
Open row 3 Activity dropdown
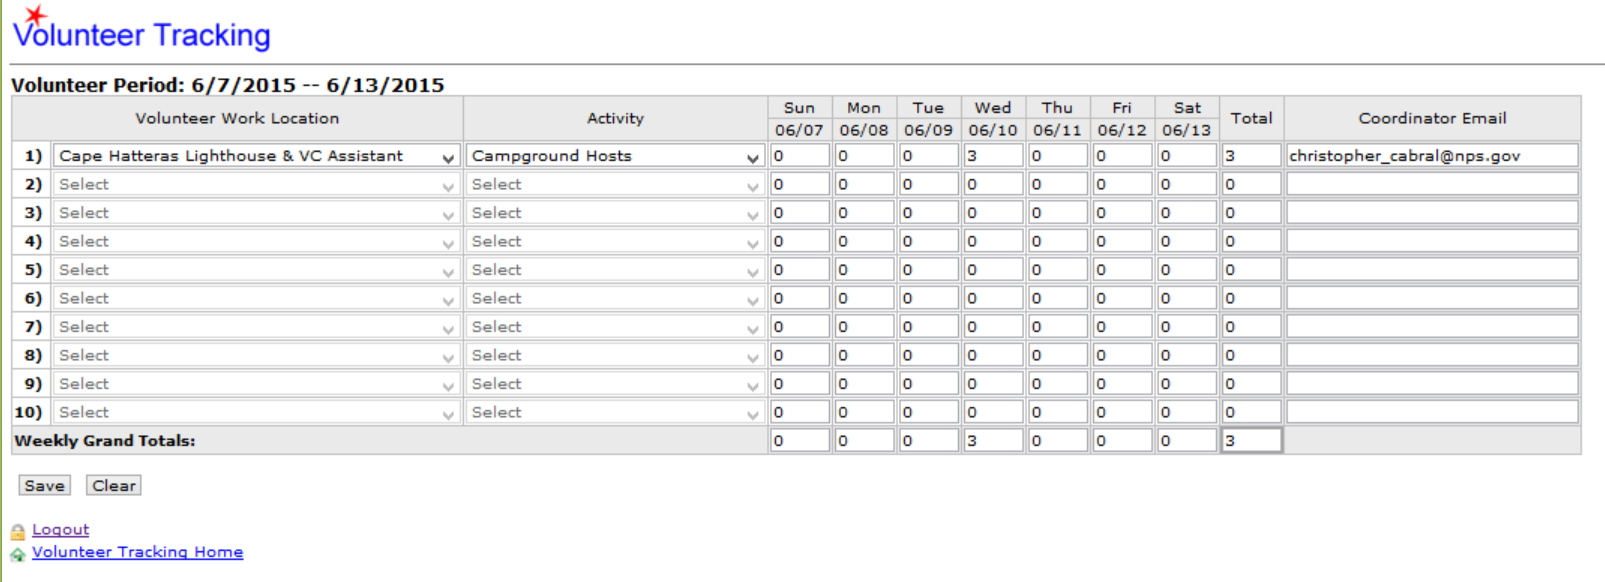(615, 213)
